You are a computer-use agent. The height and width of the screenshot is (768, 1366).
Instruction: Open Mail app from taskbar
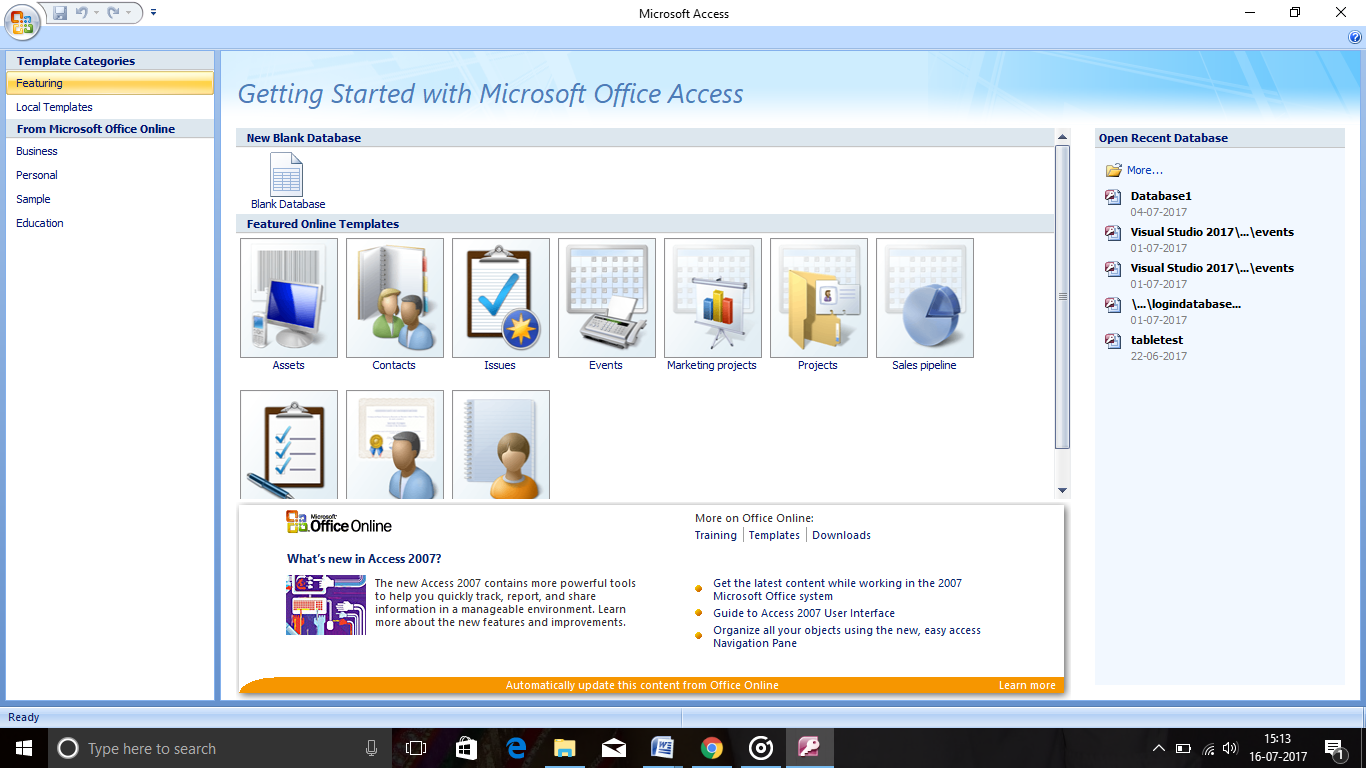pos(614,748)
